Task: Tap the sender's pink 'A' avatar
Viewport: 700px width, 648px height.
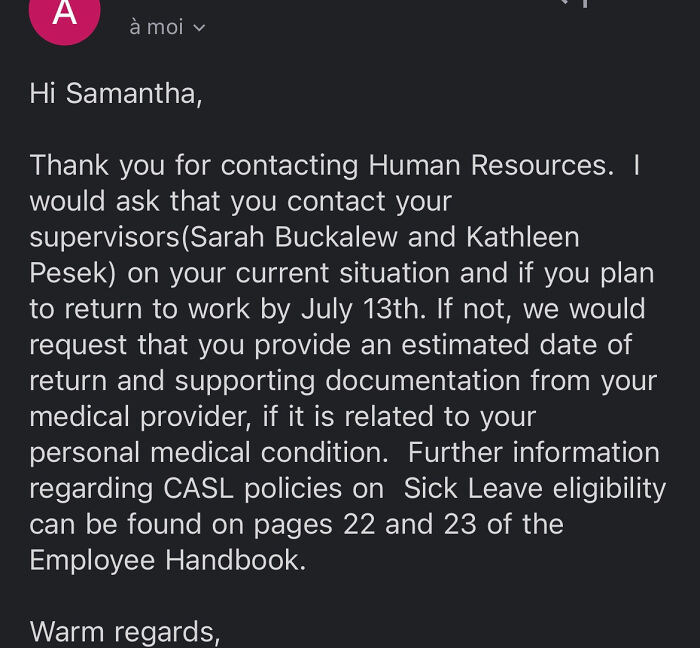Action: point(65,14)
